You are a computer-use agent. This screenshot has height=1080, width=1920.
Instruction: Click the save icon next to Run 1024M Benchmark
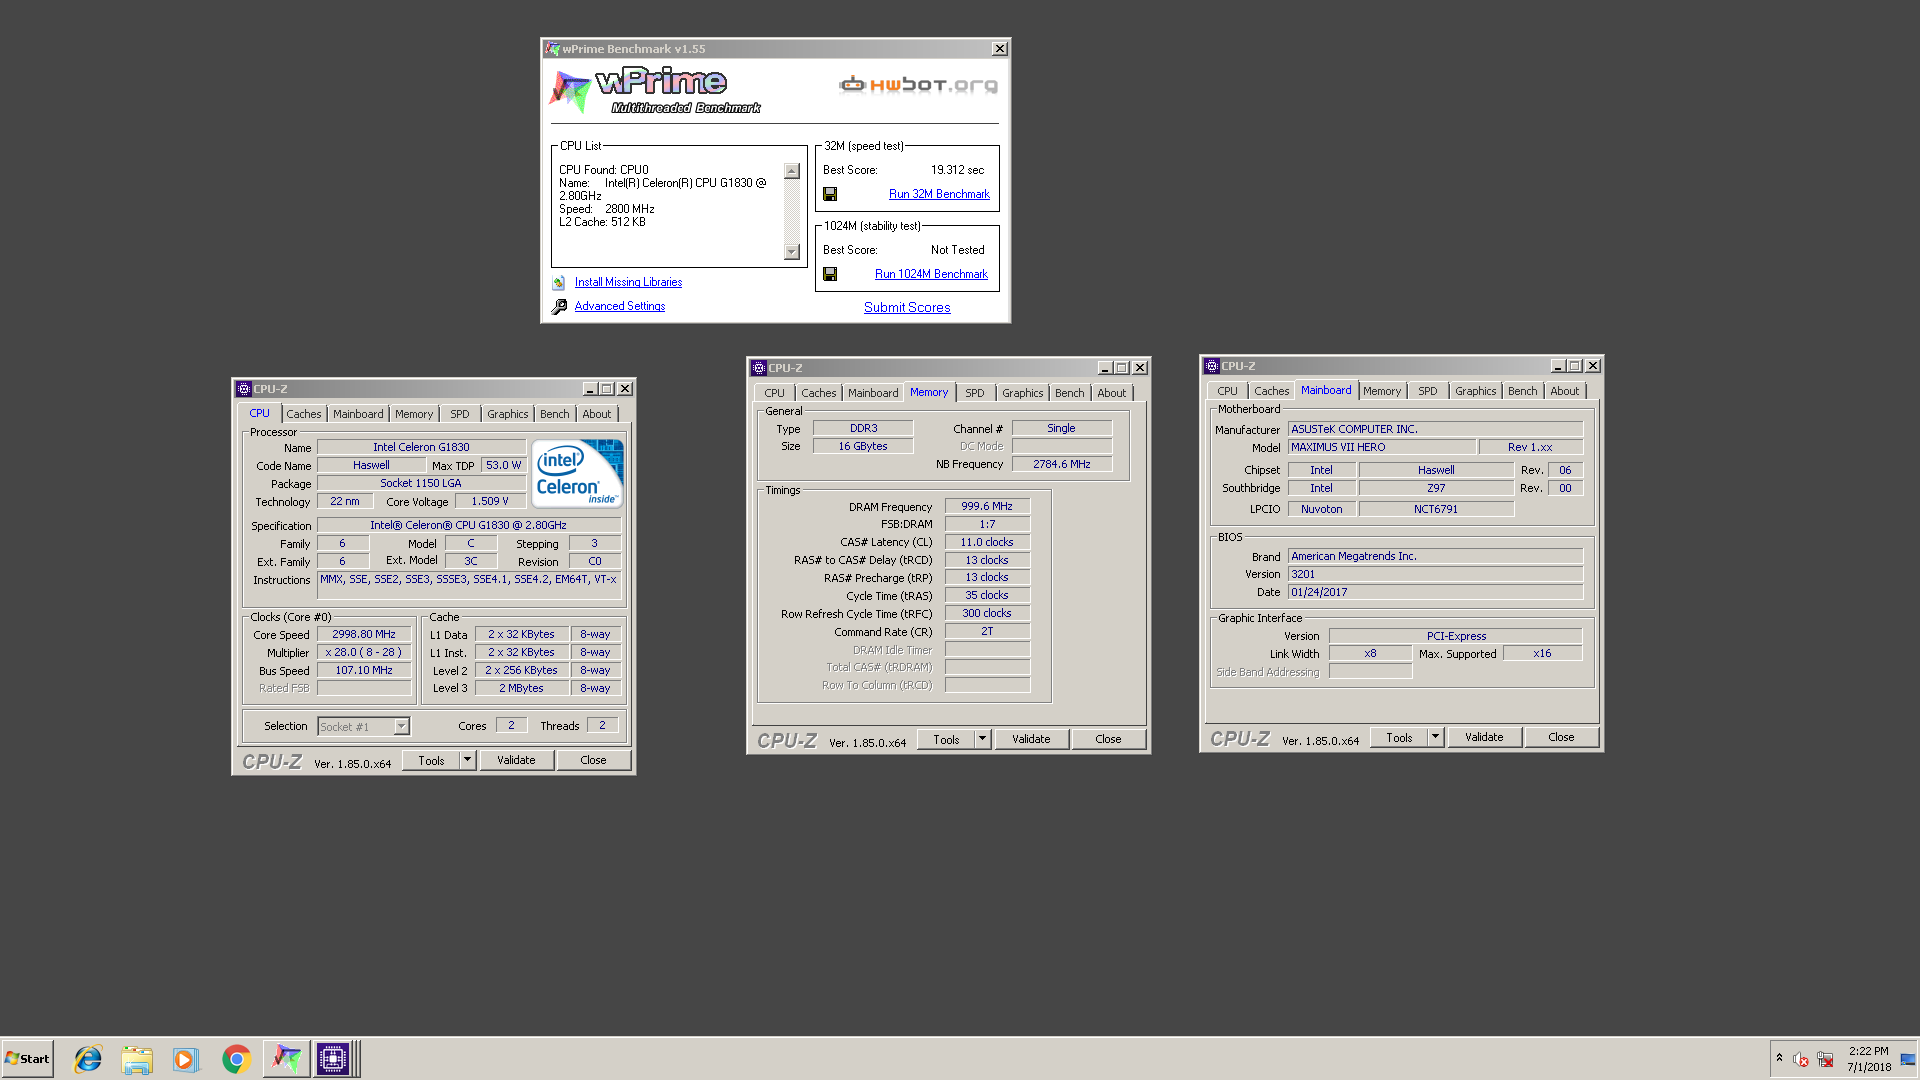pos(830,274)
